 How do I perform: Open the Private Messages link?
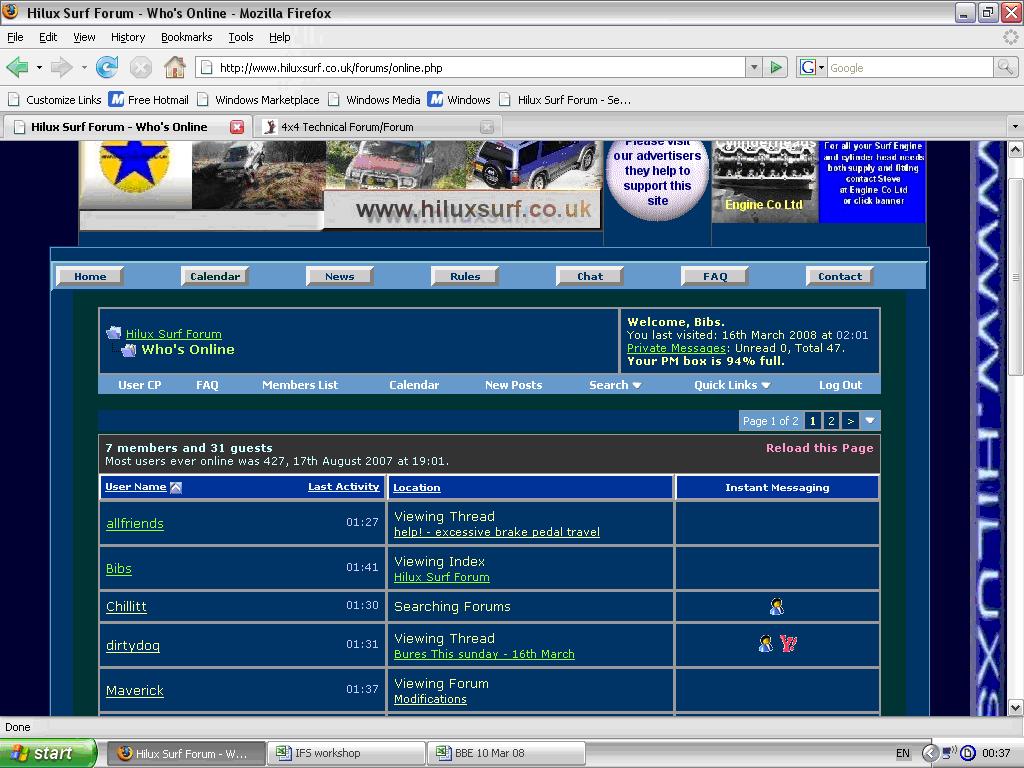pos(676,348)
